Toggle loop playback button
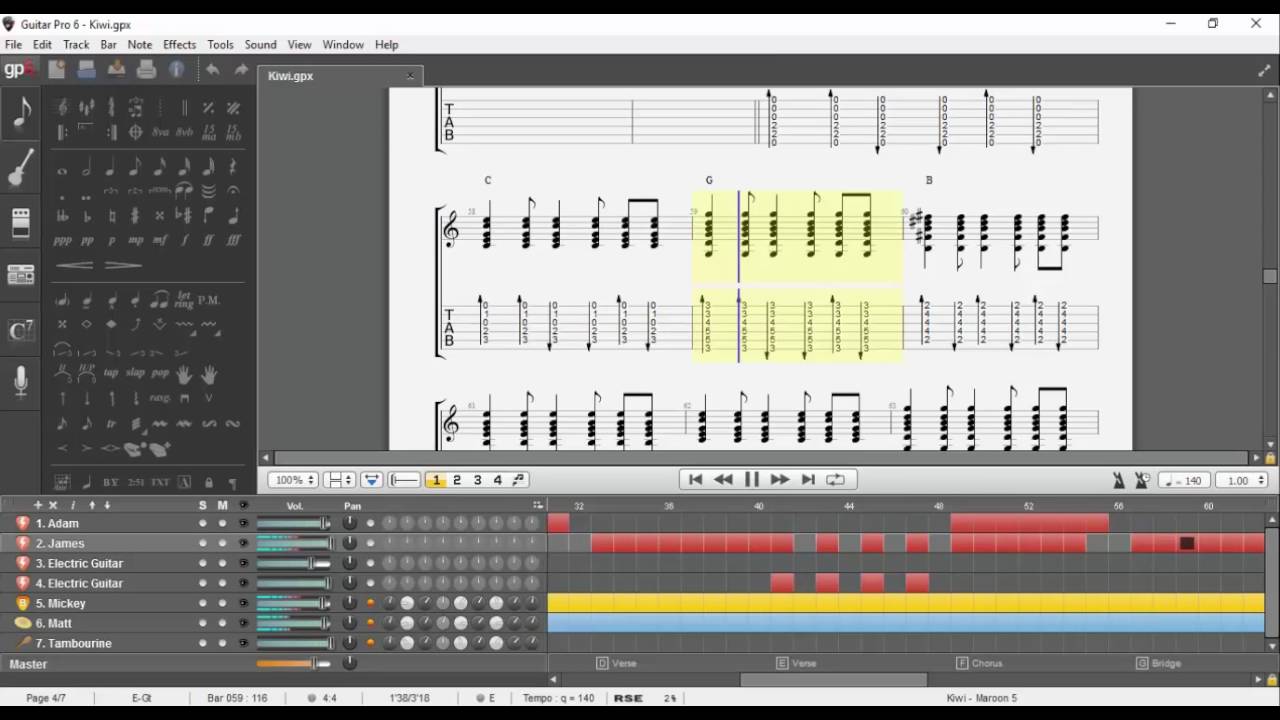 pyautogui.click(x=835, y=480)
